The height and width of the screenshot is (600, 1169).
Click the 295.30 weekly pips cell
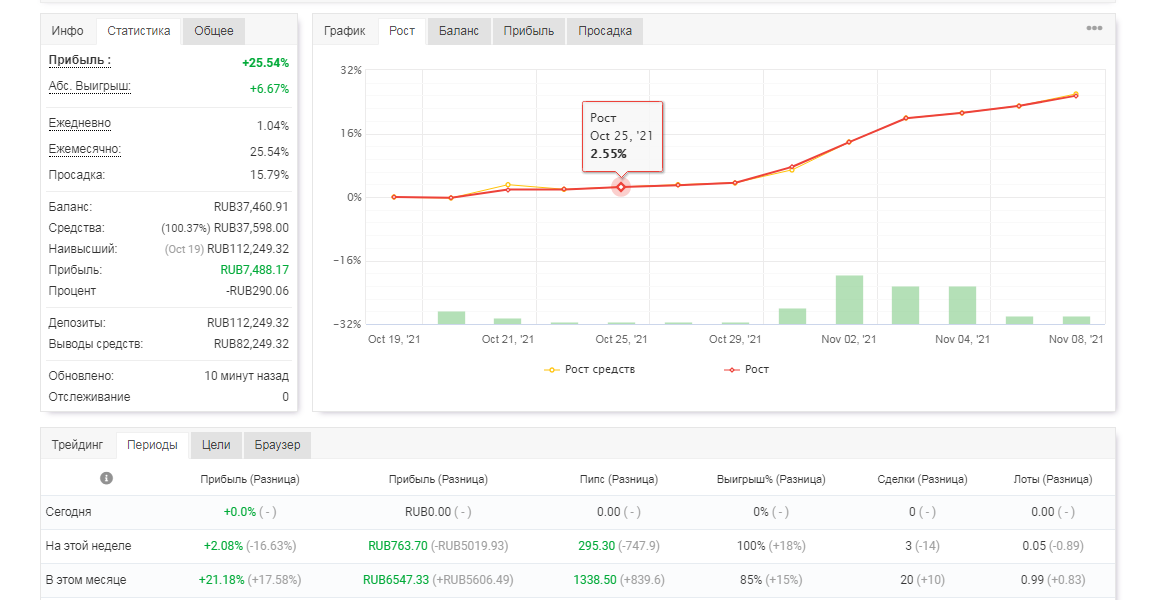596,546
